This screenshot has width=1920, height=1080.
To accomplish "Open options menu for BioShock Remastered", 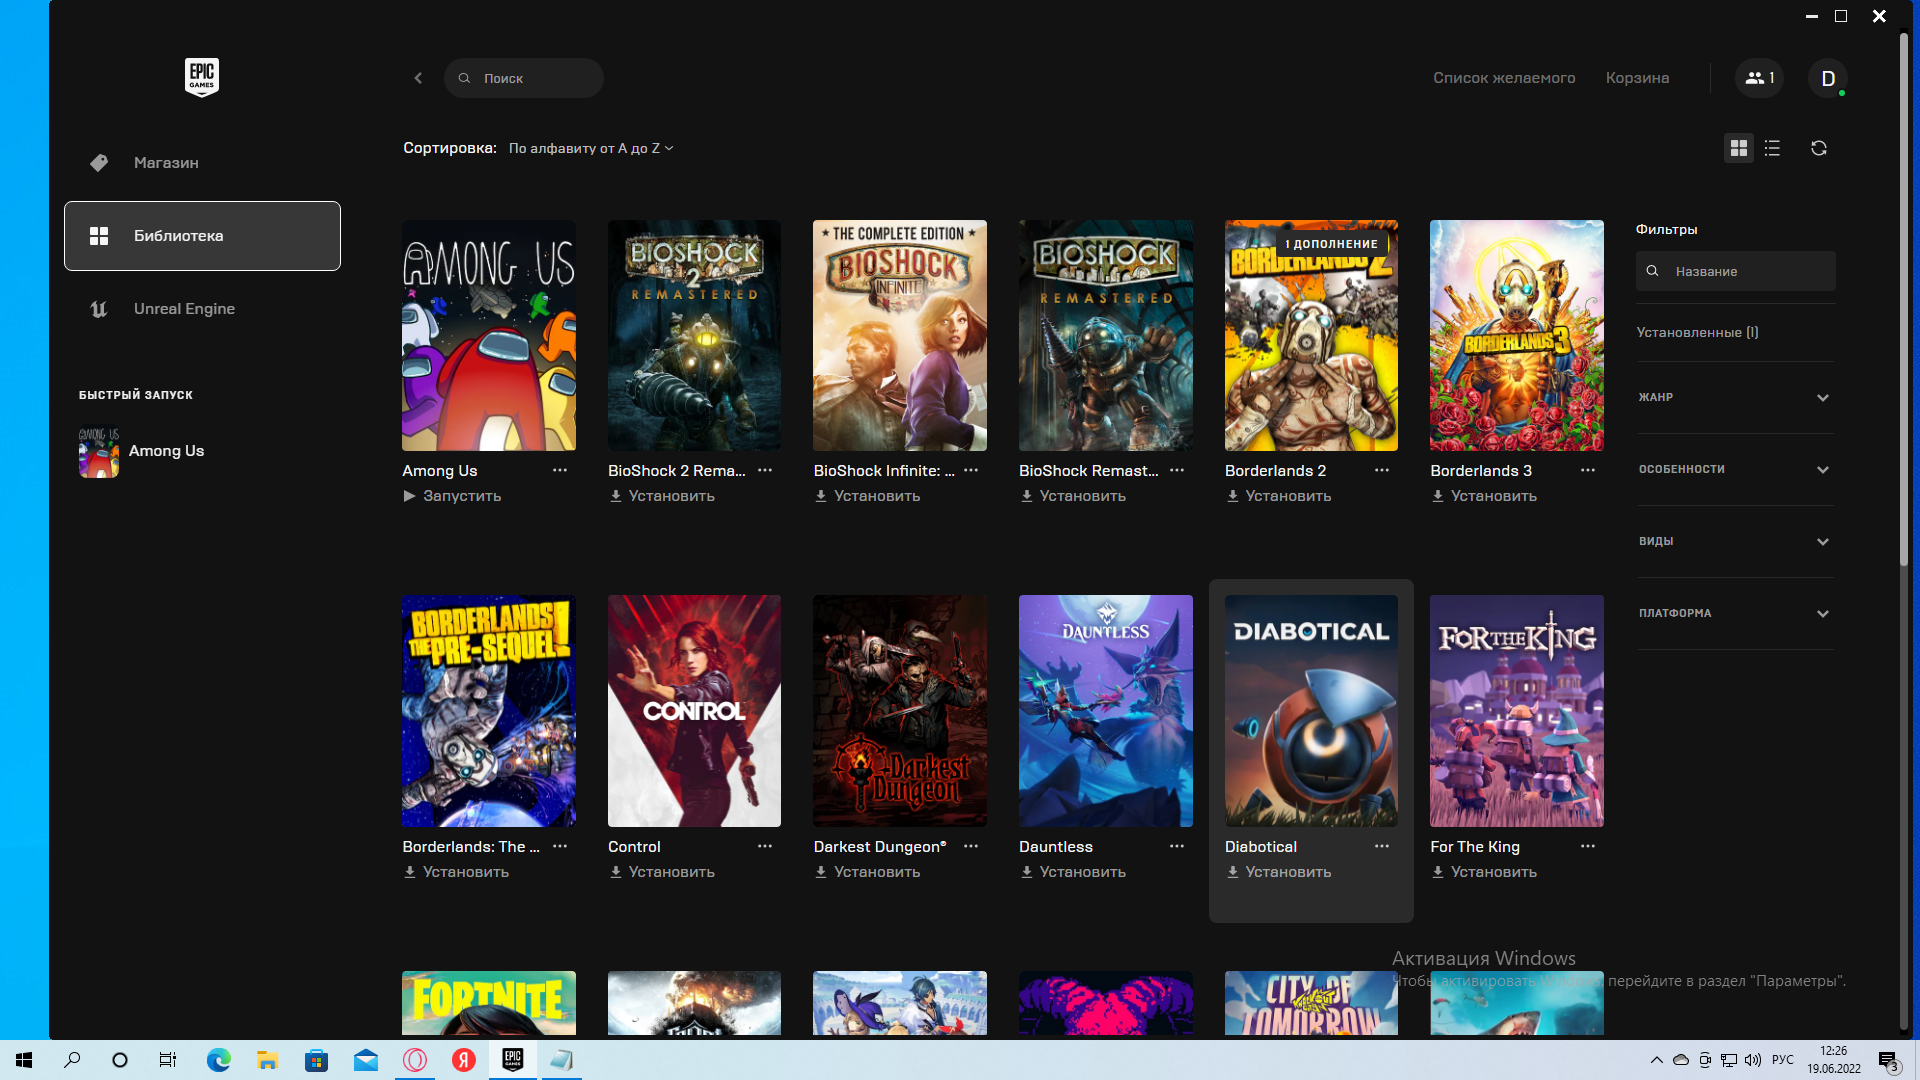I will [x=1177, y=470].
